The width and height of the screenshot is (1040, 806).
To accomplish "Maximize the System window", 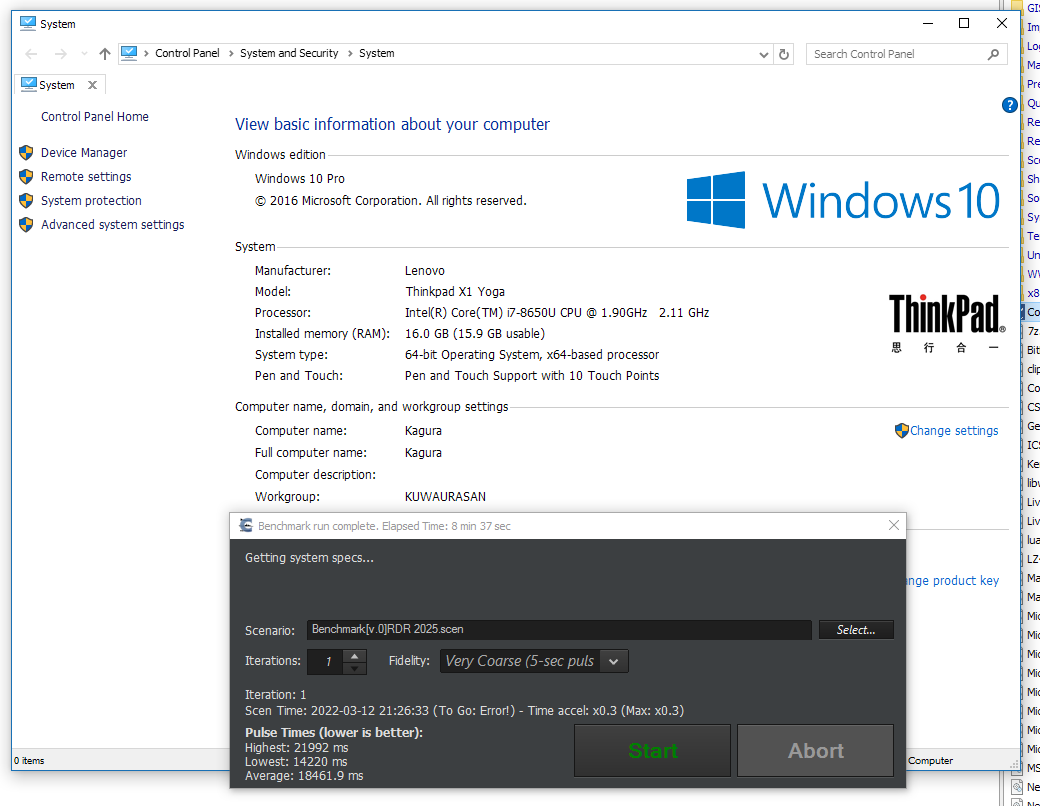I will [x=964, y=23].
